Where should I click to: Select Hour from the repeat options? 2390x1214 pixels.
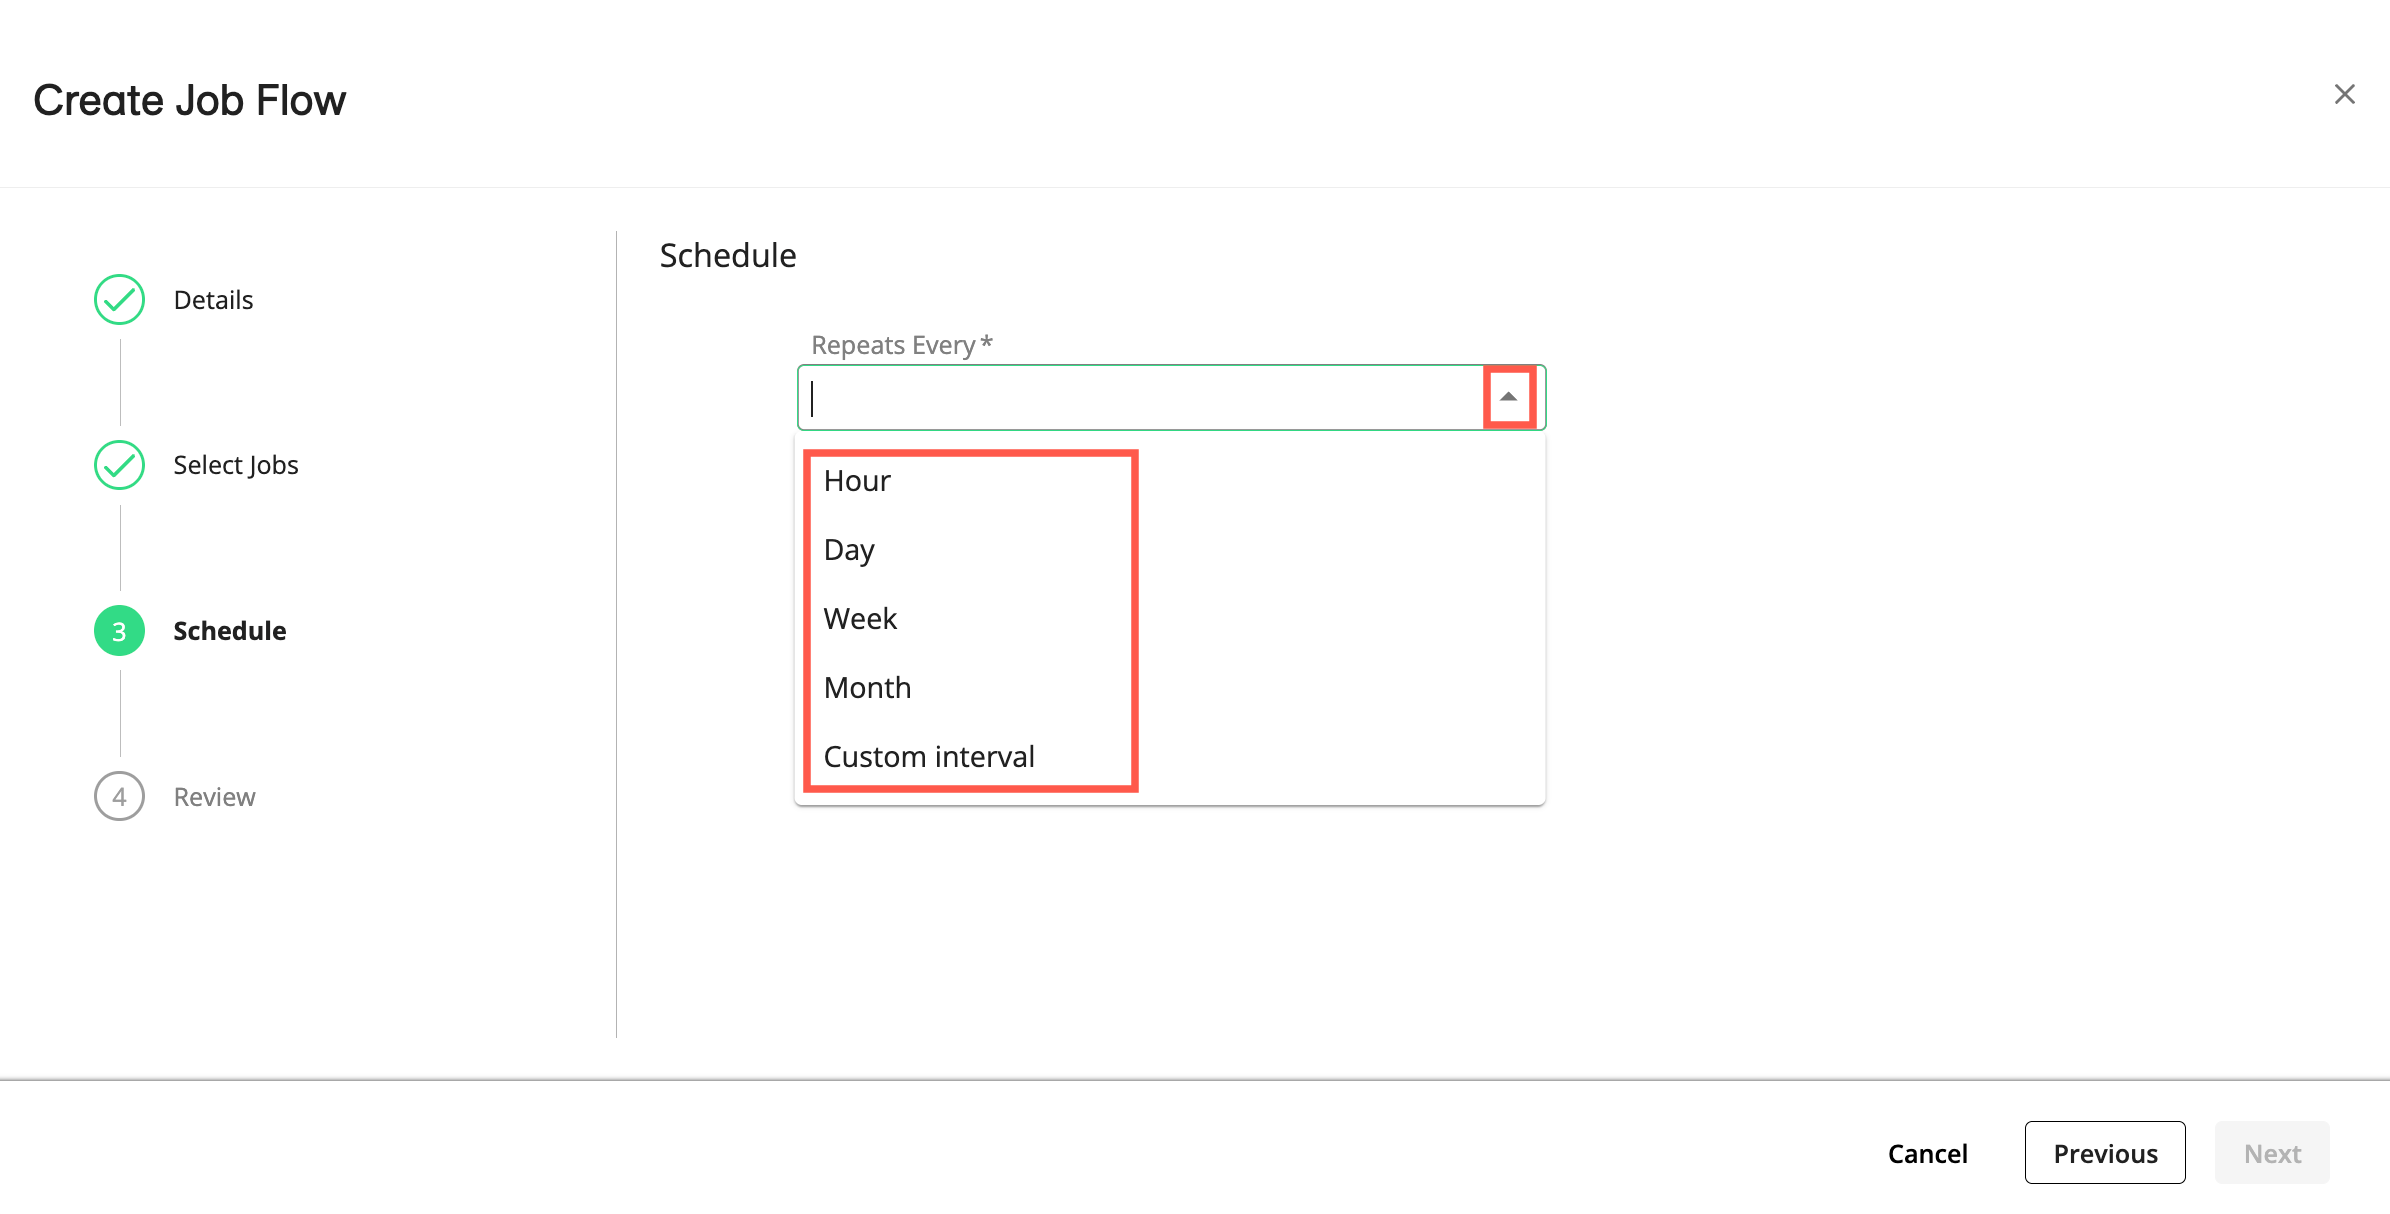(856, 480)
